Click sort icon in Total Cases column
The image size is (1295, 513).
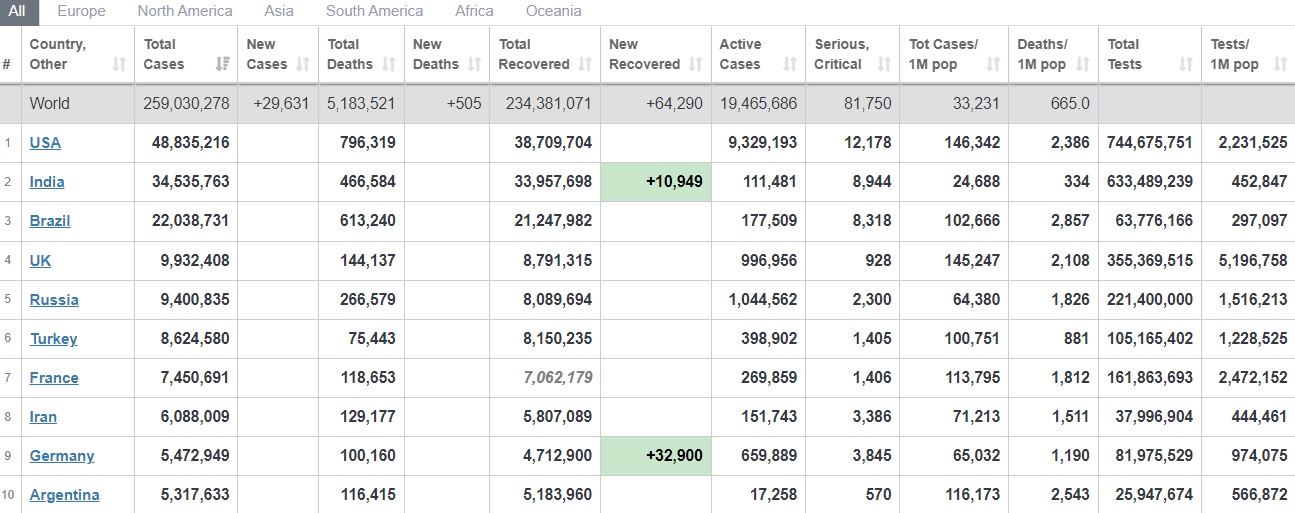click(222, 65)
